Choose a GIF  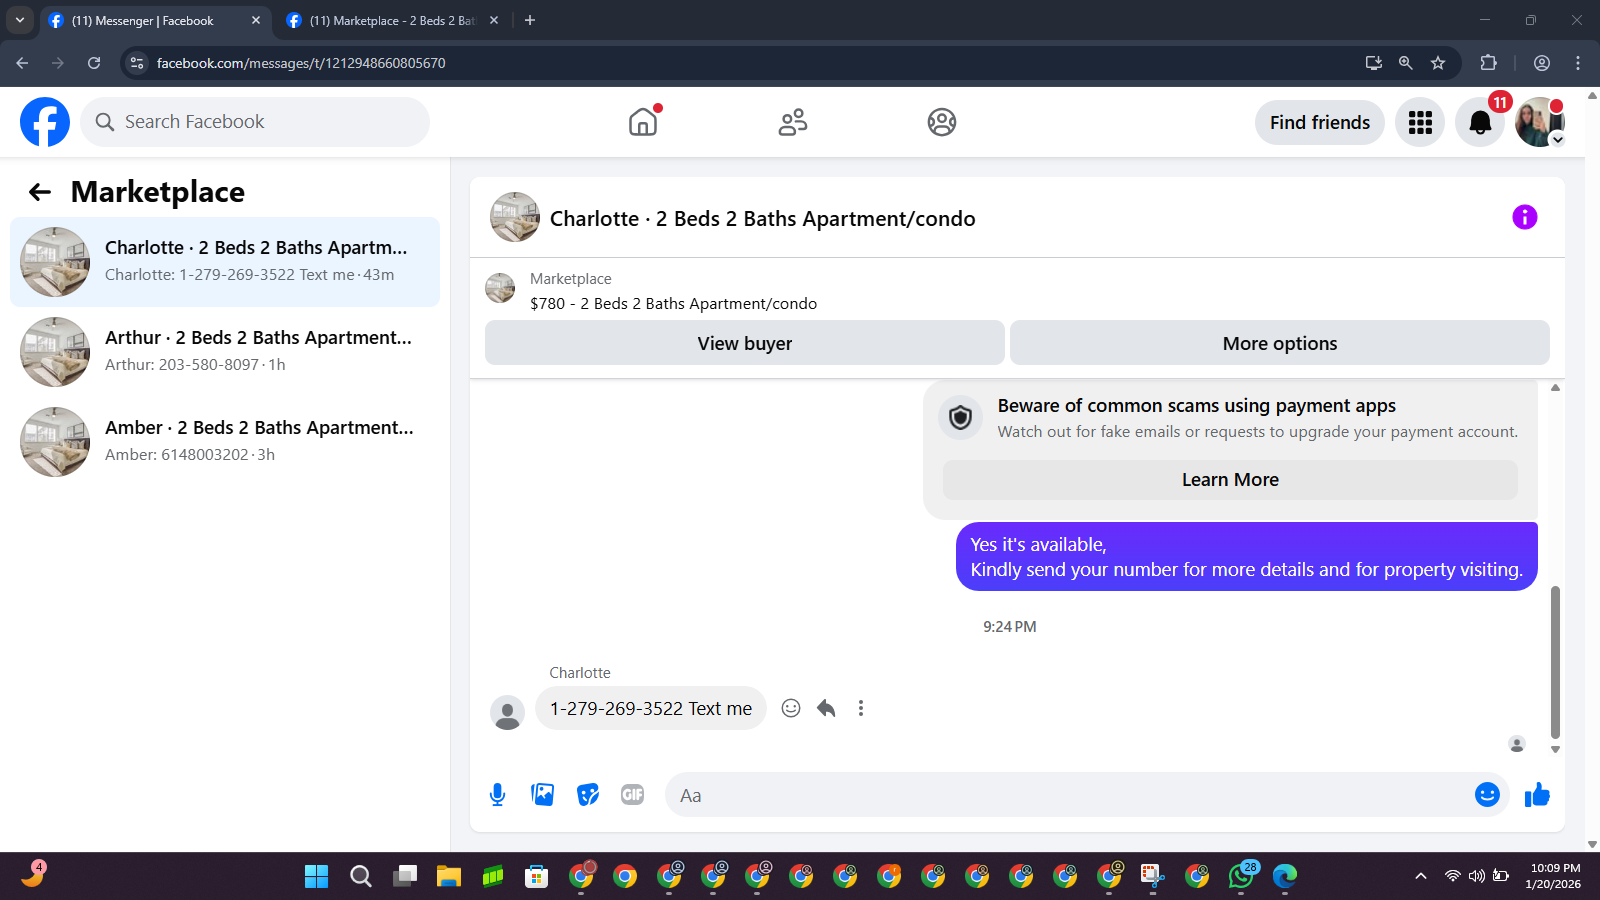coord(632,795)
